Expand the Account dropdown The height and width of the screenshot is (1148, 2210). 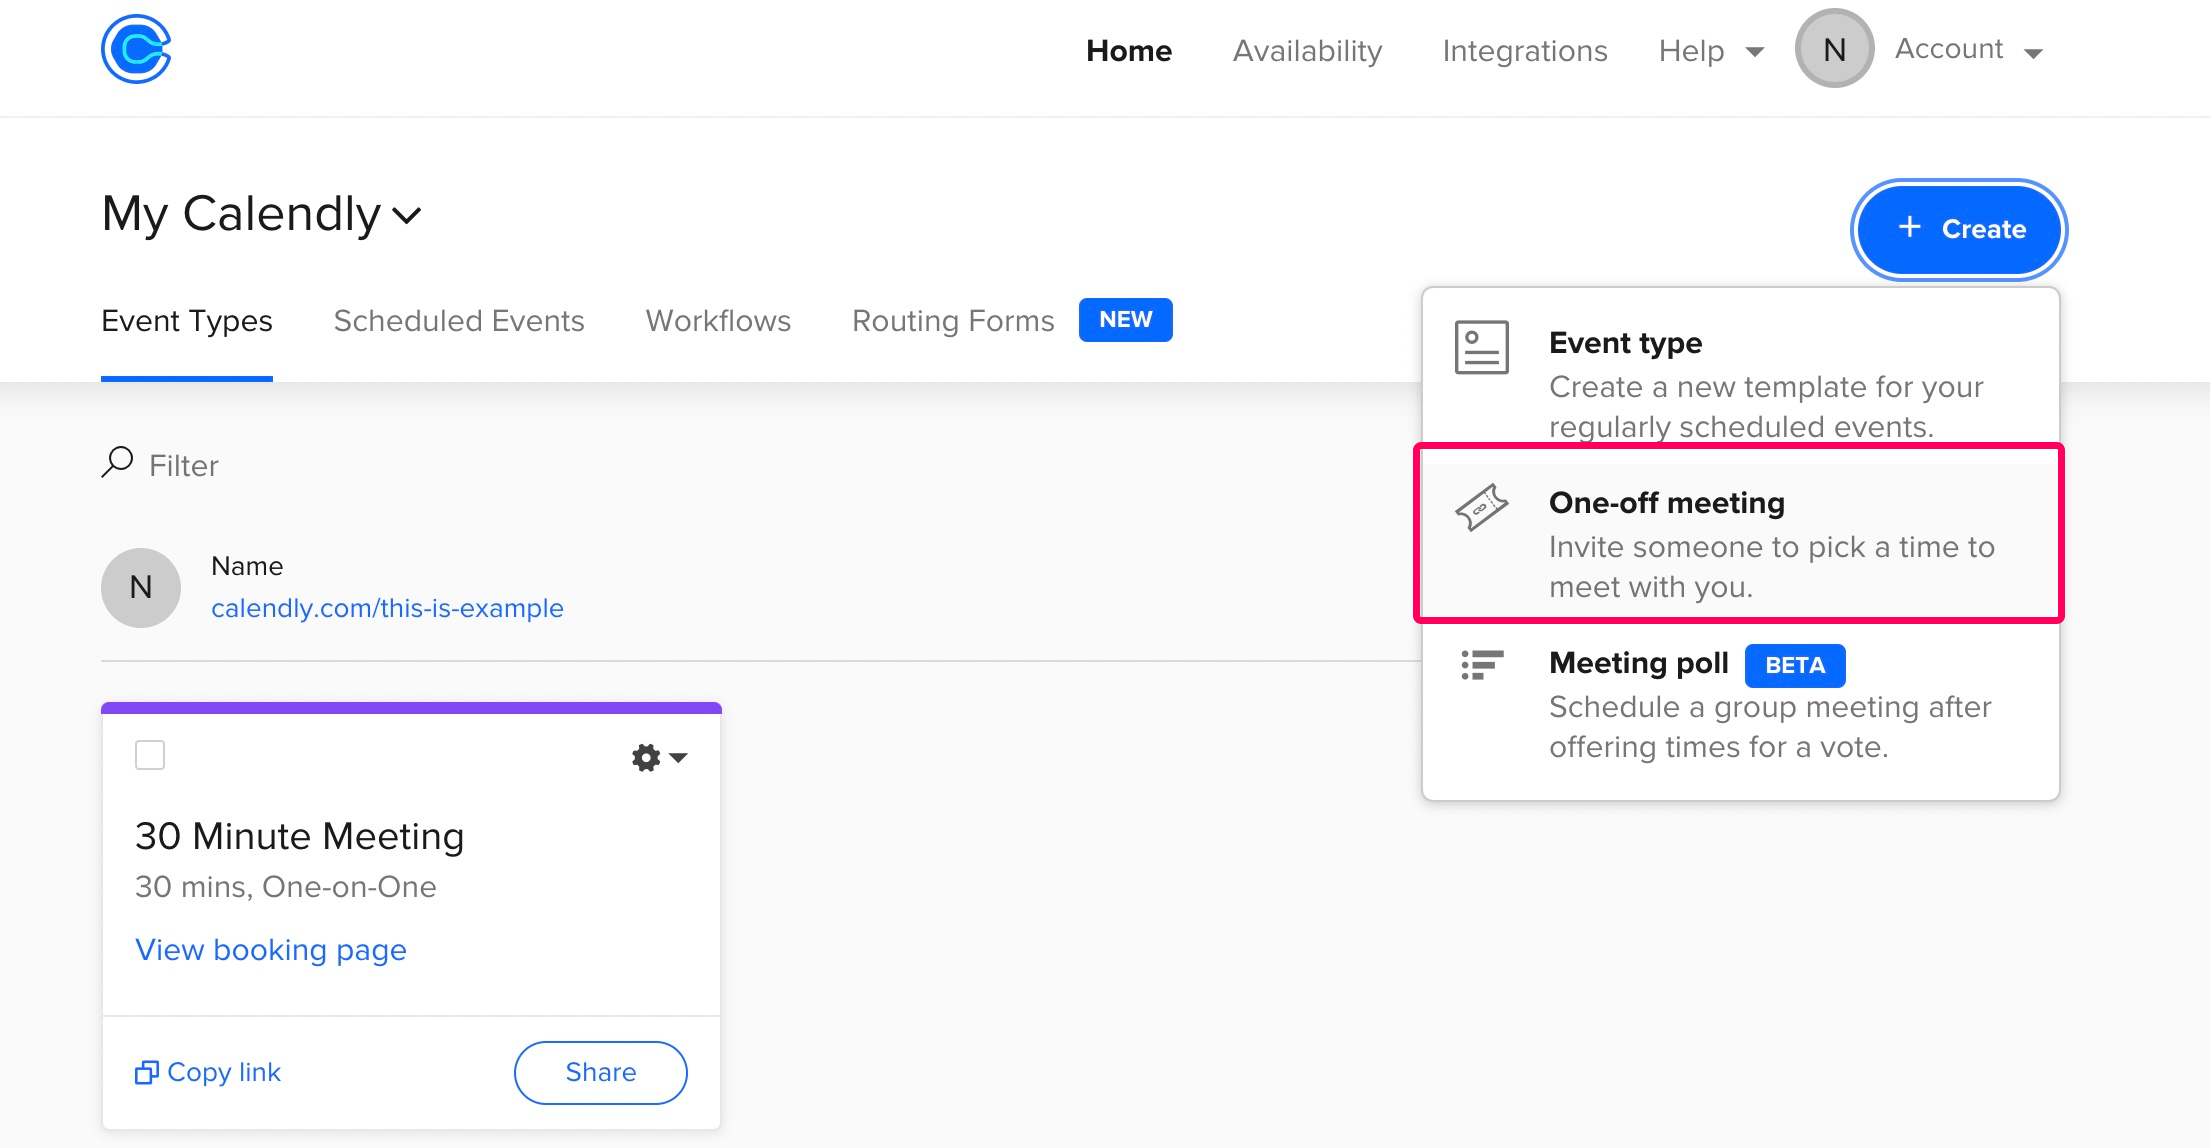[1968, 50]
